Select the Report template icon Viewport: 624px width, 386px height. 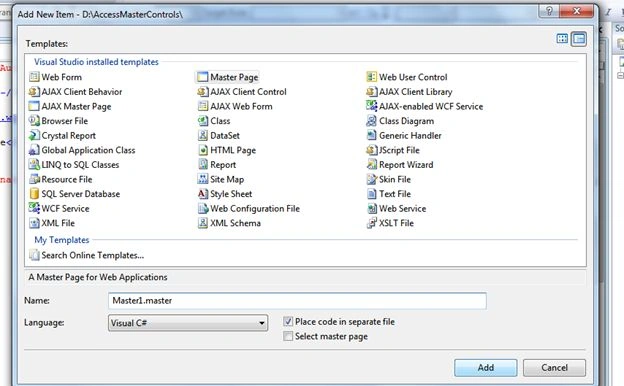pyautogui.click(x=203, y=164)
